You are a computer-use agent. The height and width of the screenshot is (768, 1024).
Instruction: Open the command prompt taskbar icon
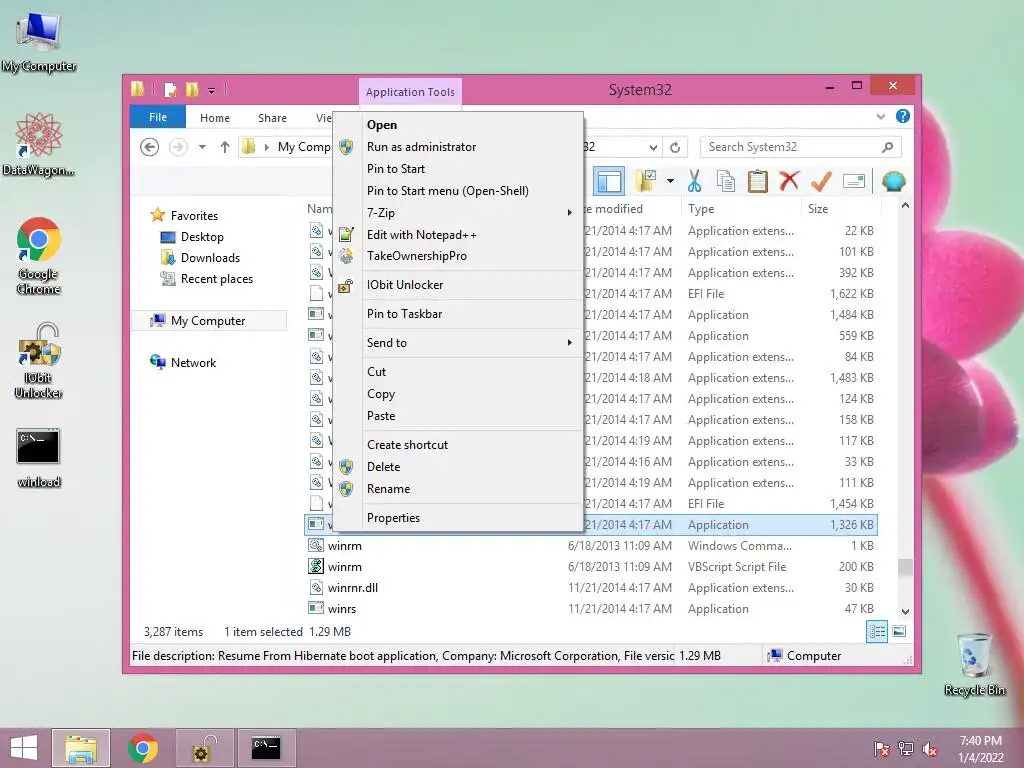(x=266, y=748)
